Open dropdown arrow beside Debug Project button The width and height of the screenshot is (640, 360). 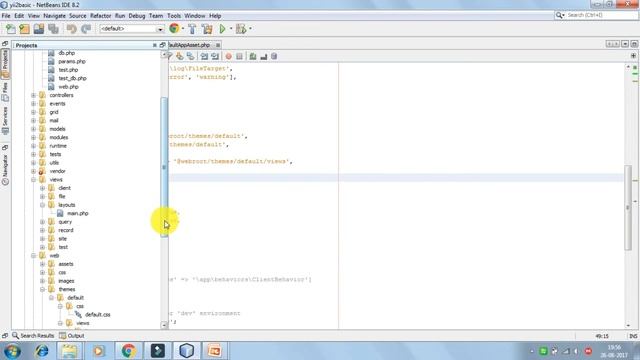(x=250, y=29)
